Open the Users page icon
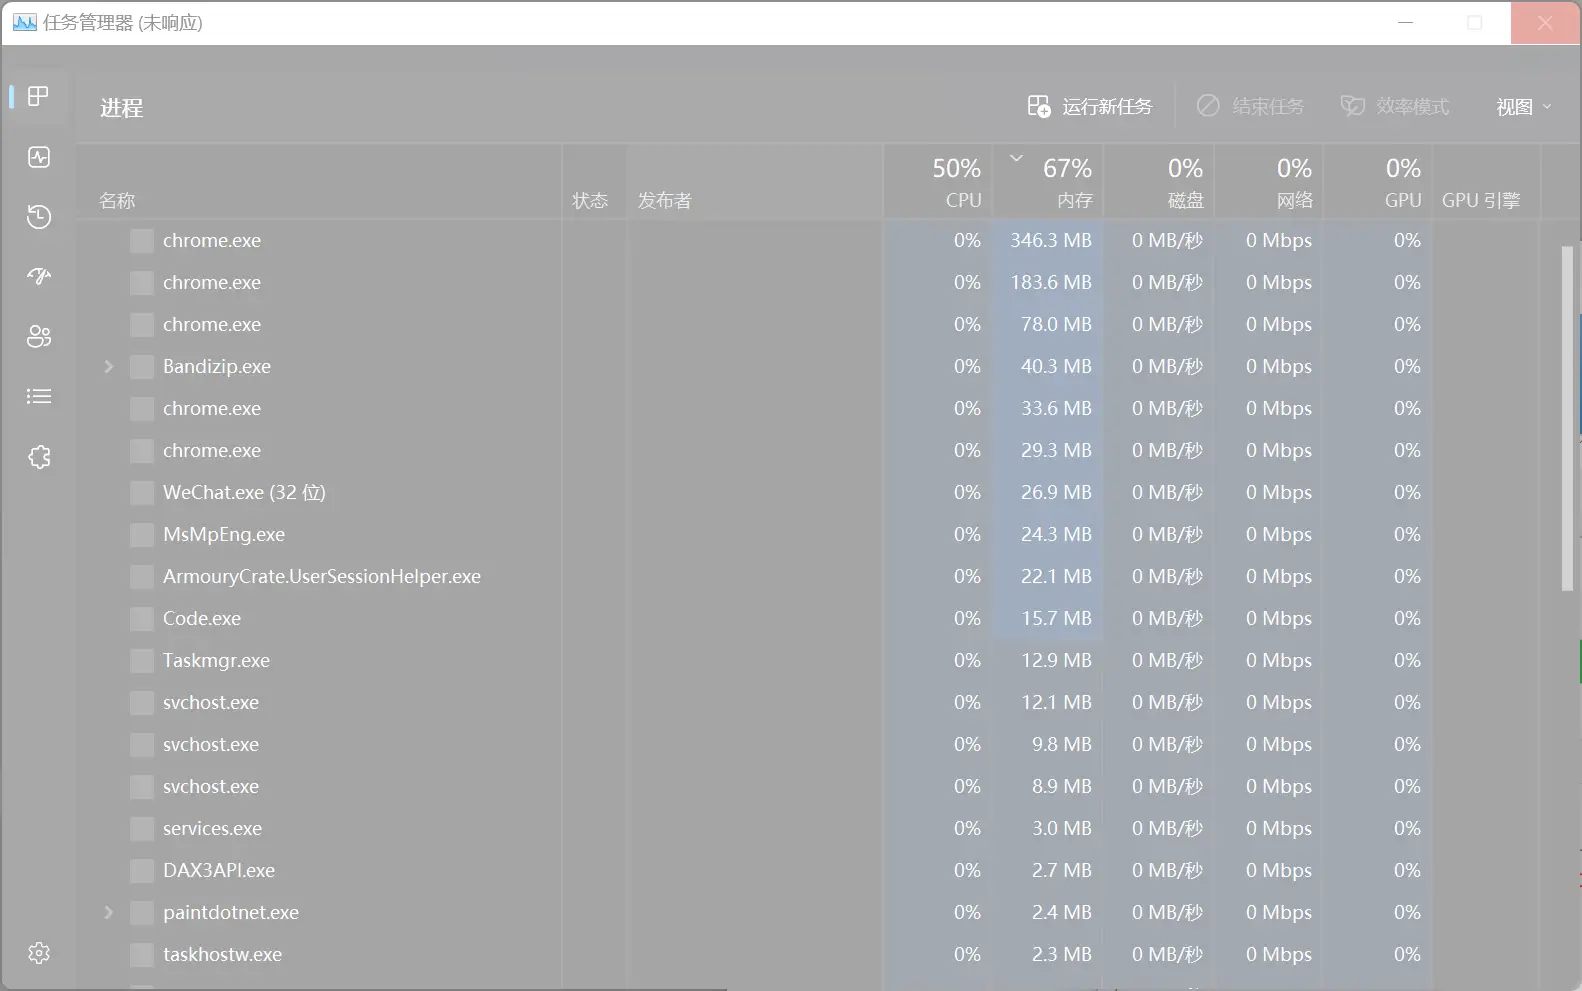Image resolution: width=1582 pixels, height=991 pixels. point(39,337)
